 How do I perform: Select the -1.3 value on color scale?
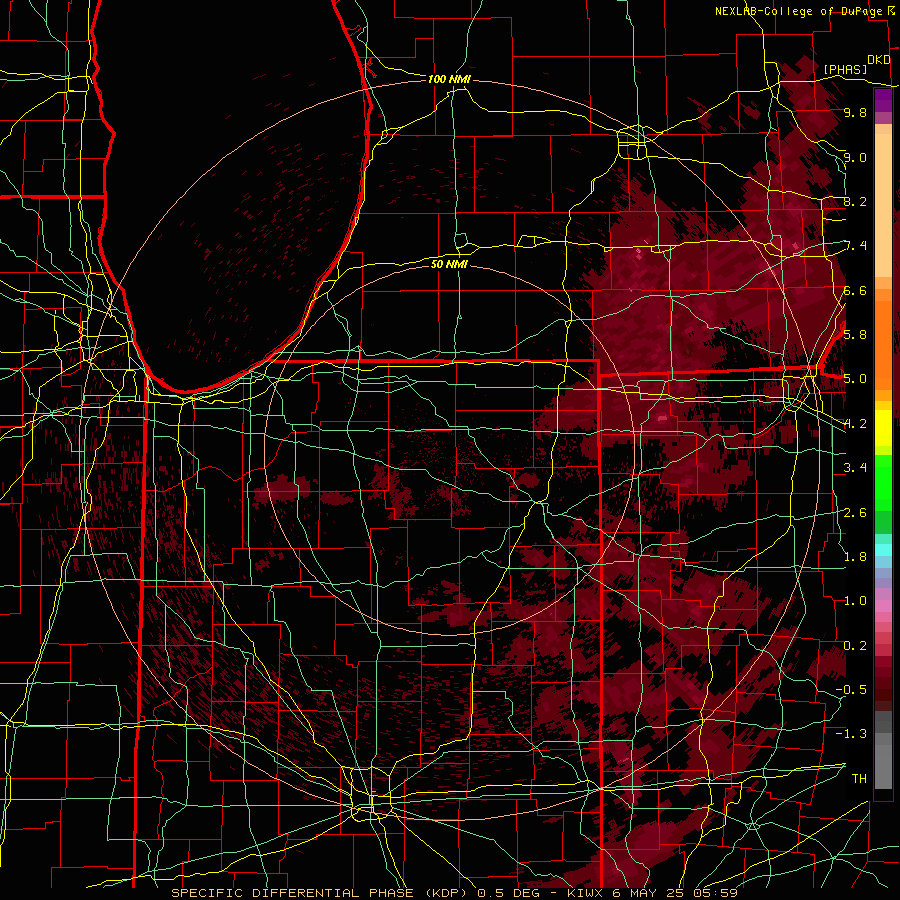851,734
